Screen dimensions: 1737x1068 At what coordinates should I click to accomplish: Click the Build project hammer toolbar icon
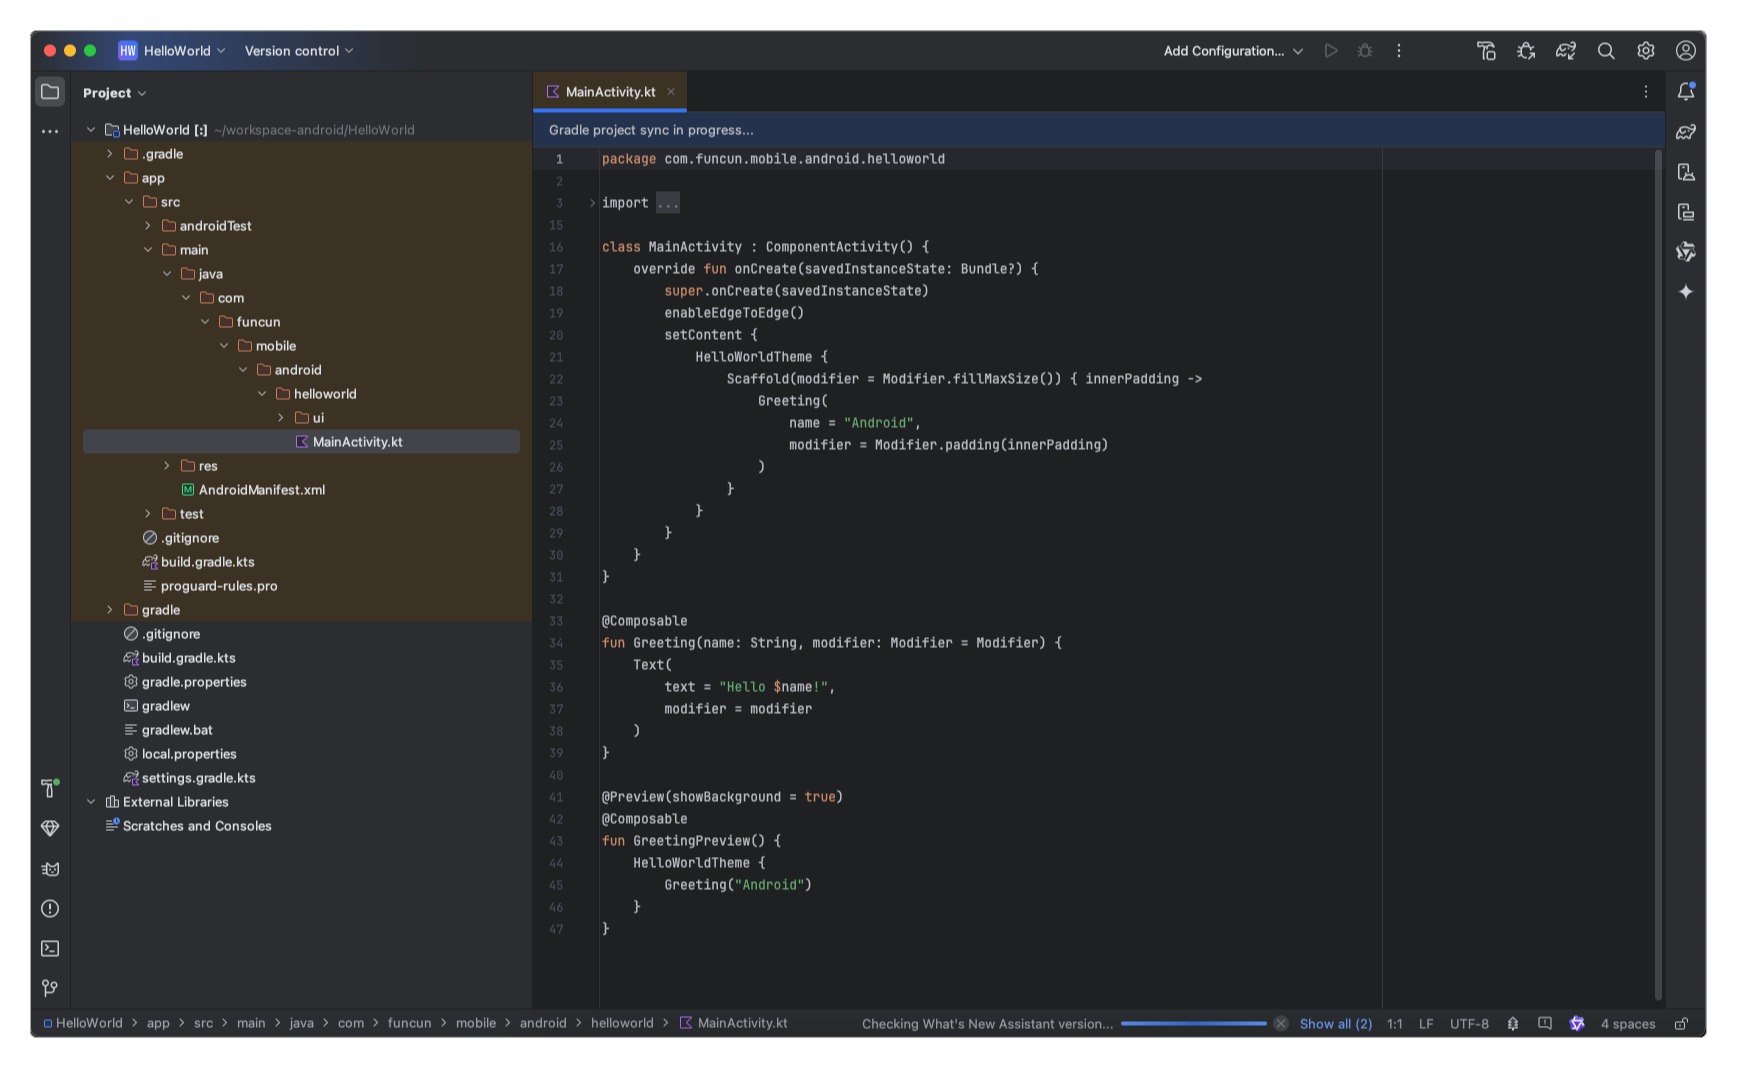pos(1486,51)
